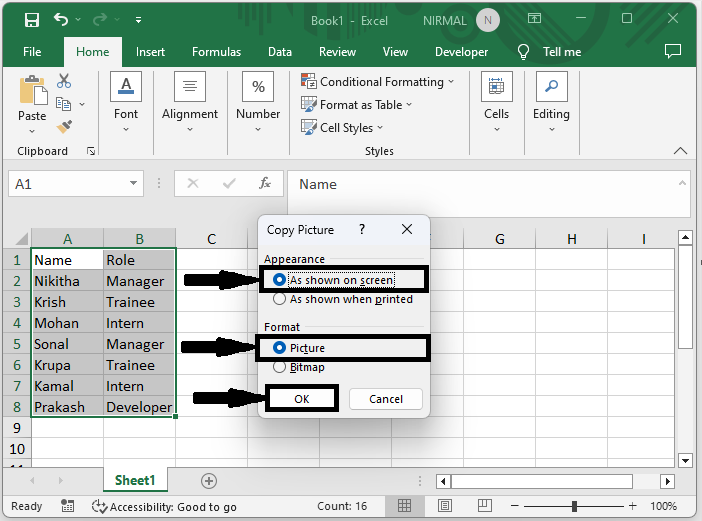
Task: Click the Redo arrow icon
Action: coord(100,20)
